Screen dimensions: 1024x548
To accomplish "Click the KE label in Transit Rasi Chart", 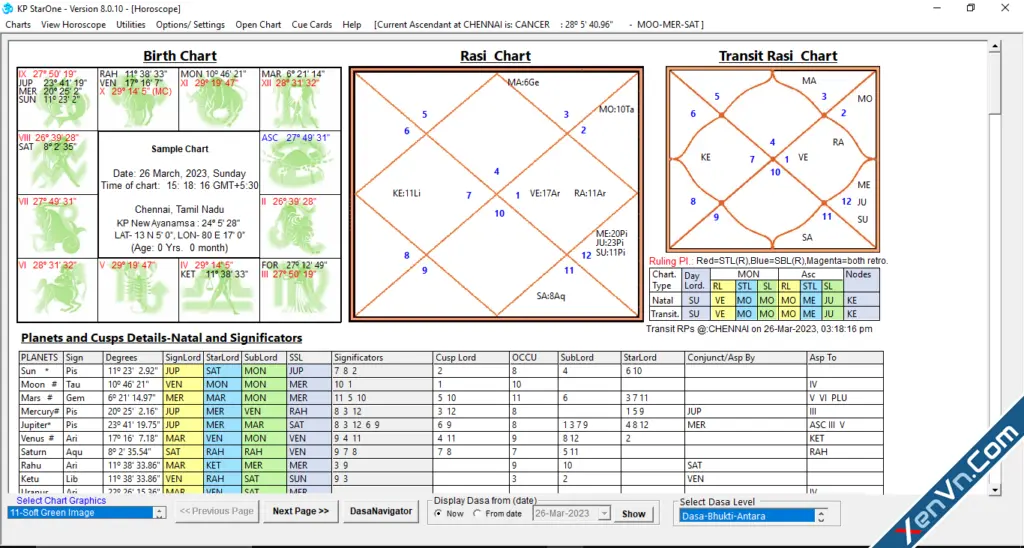I will 705,157.
